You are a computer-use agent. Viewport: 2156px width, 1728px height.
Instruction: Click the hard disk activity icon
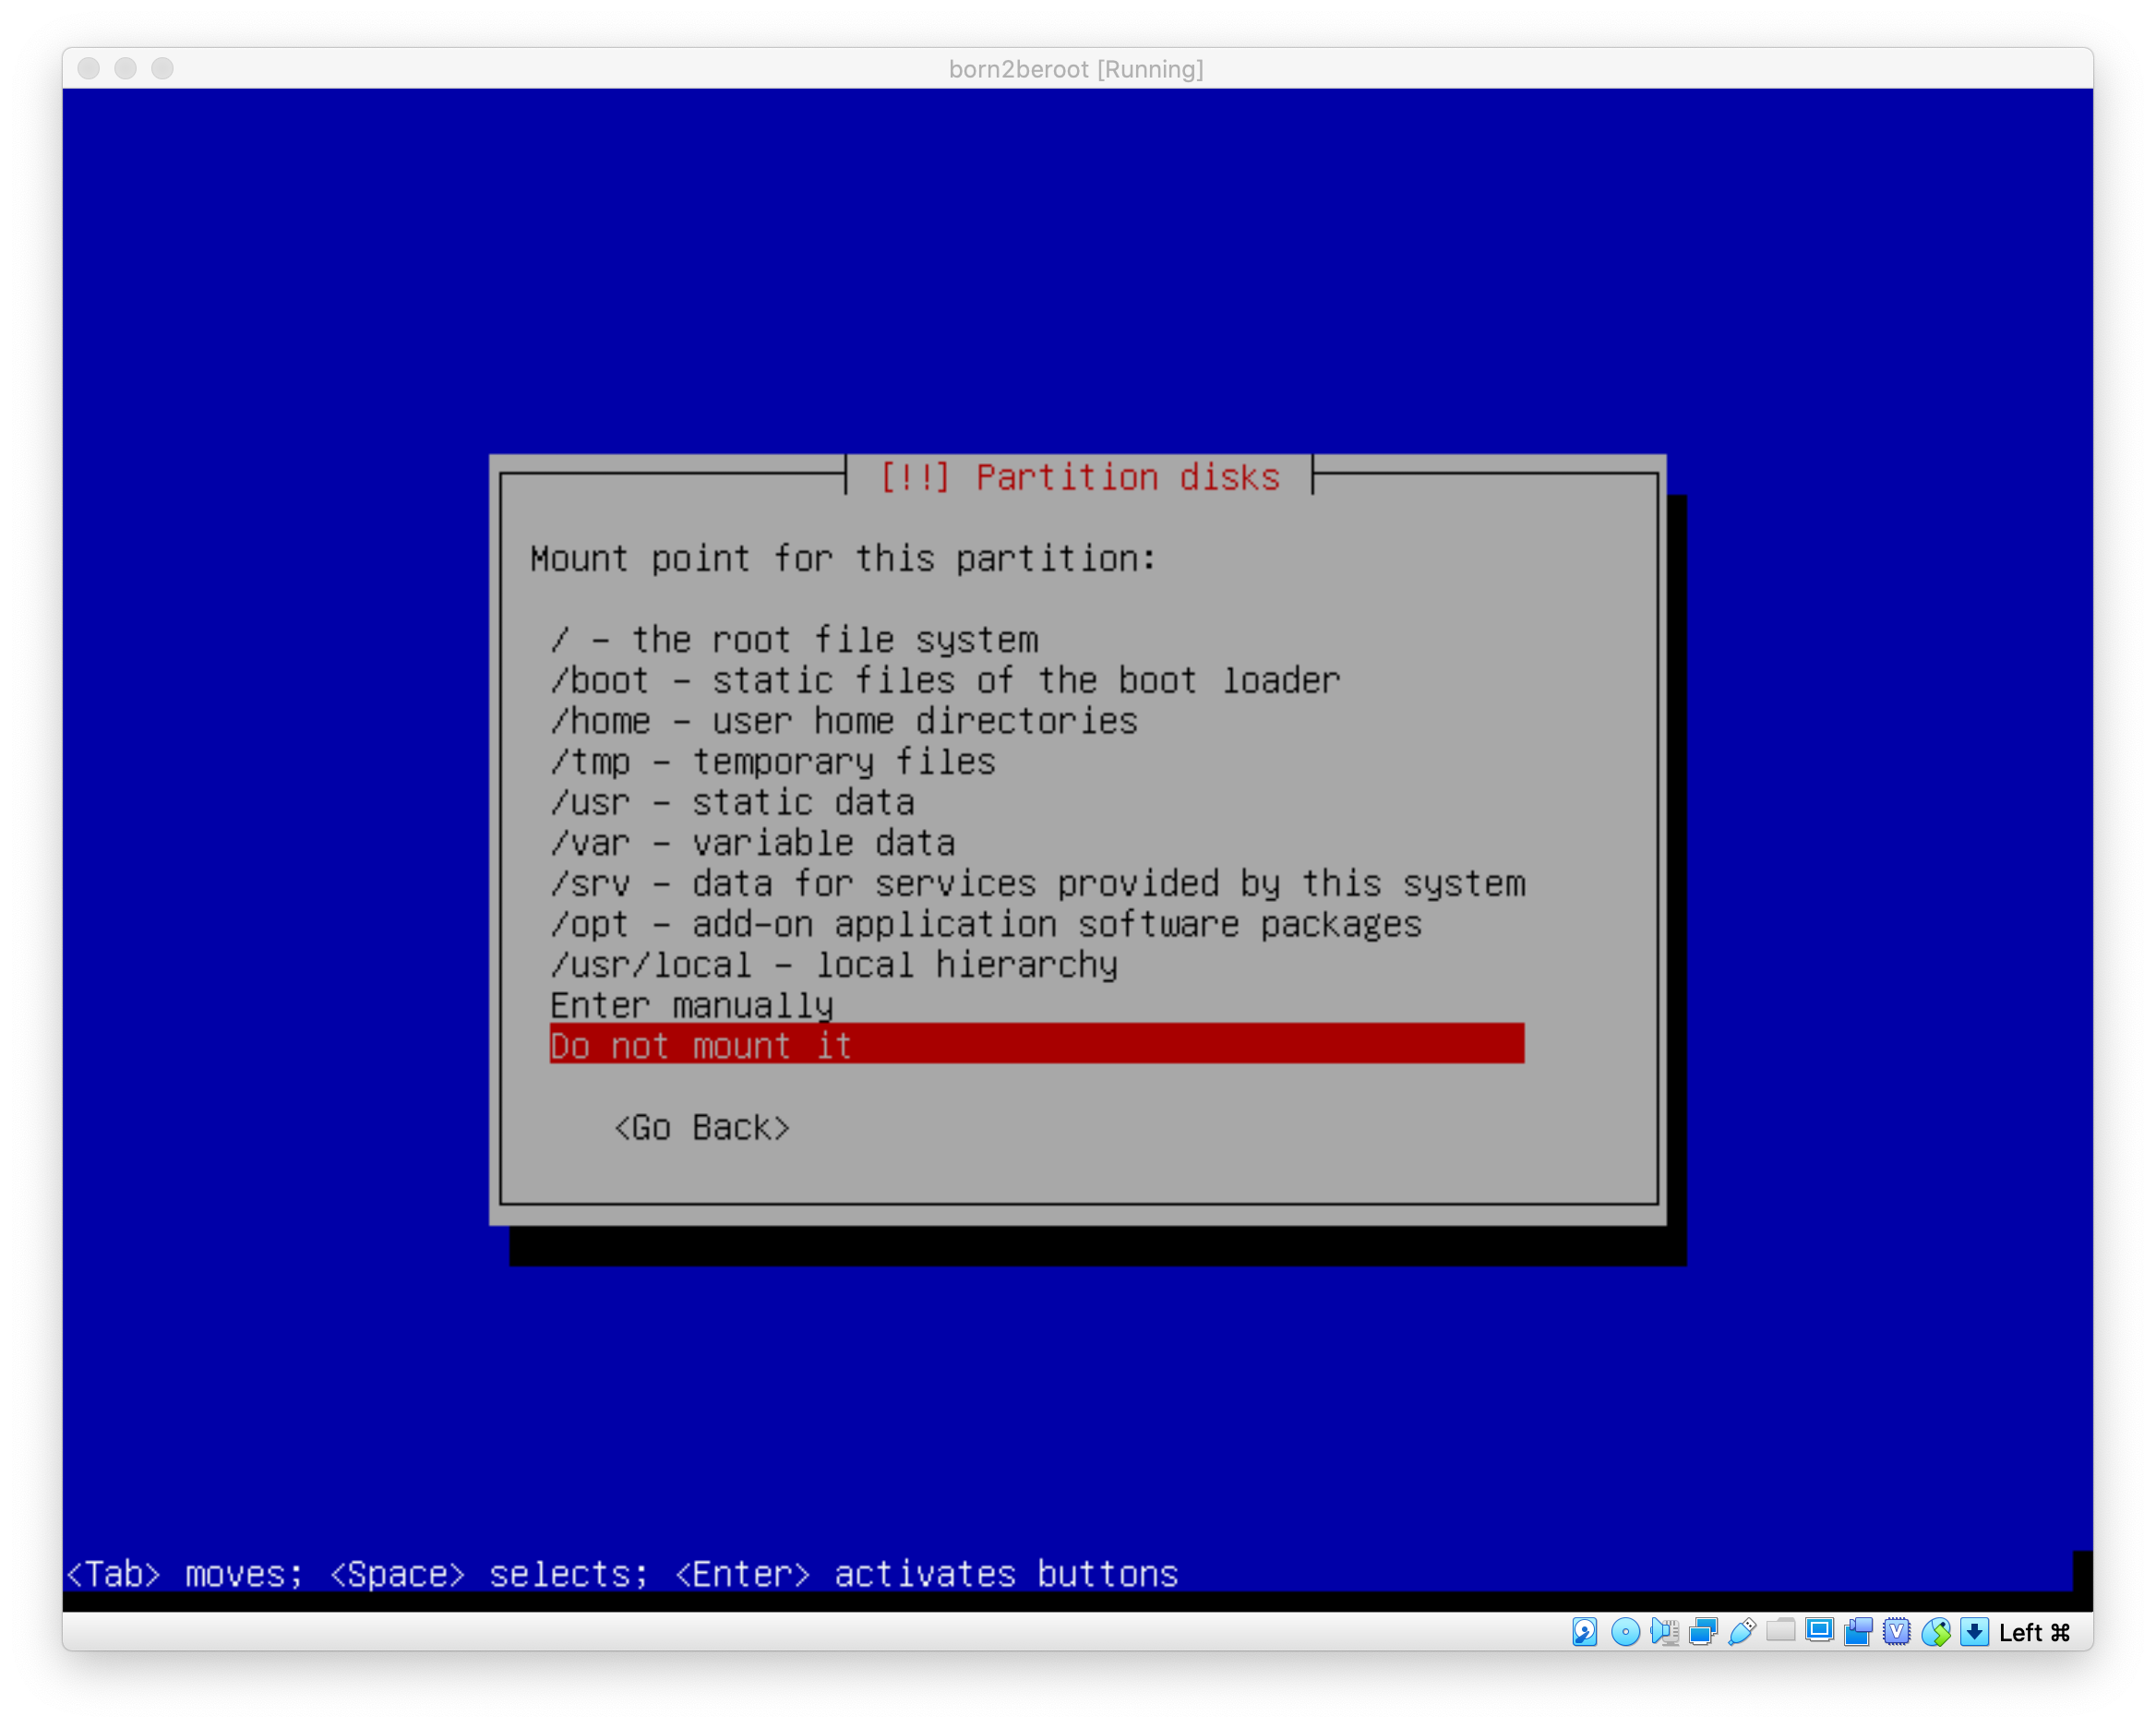point(1584,1632)
